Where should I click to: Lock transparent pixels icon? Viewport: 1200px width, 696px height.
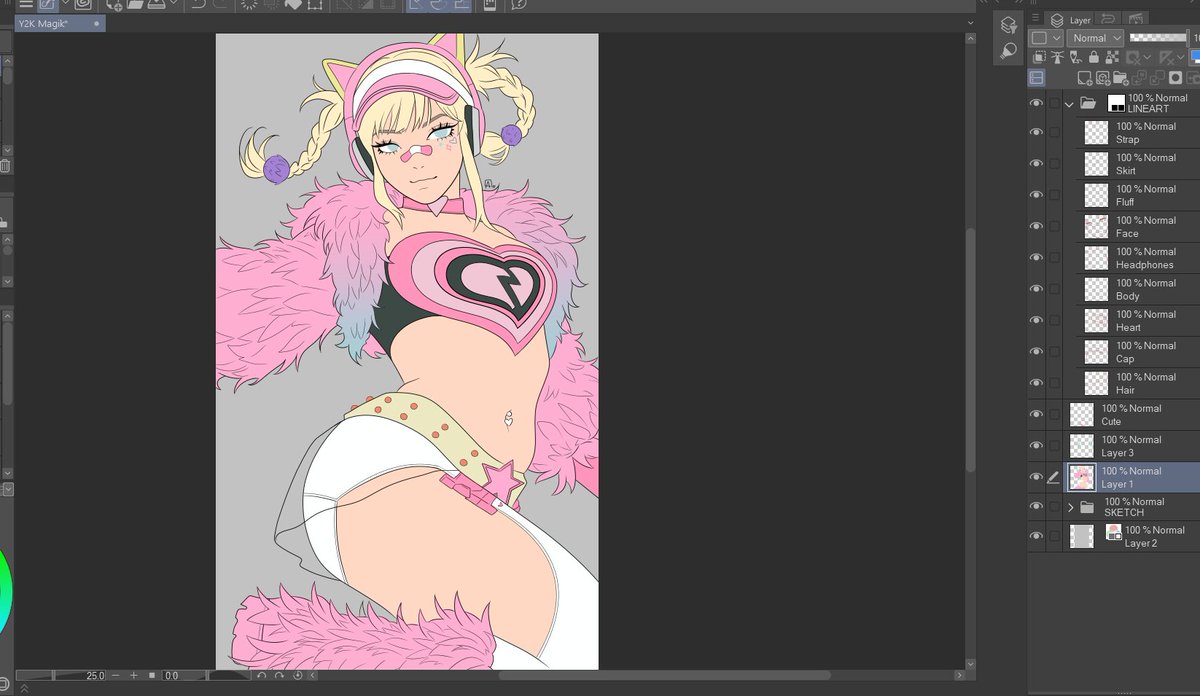tap(1112, 57)
